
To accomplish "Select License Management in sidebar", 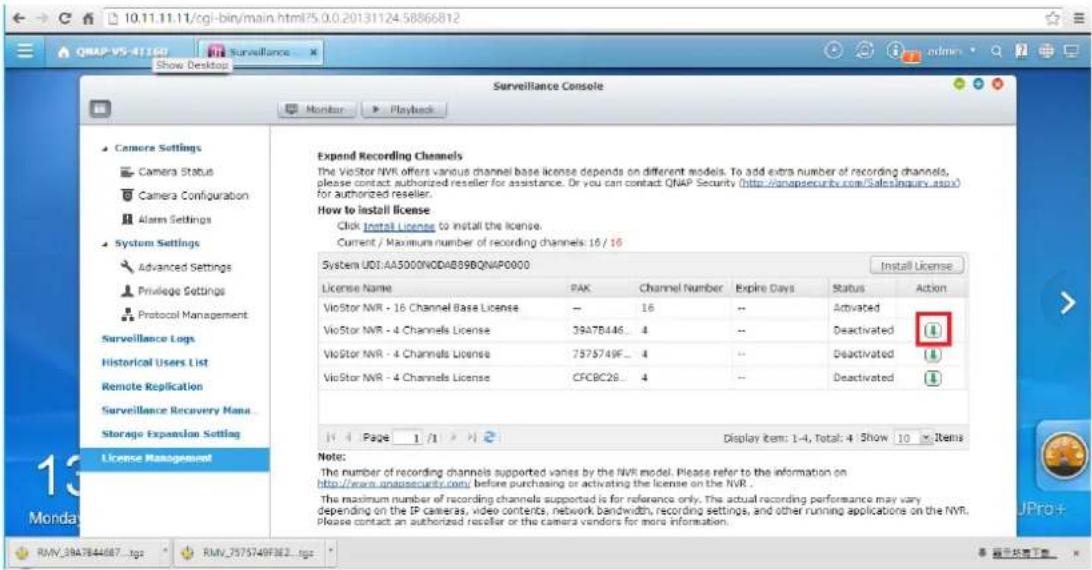I will [x=175, y=459].
